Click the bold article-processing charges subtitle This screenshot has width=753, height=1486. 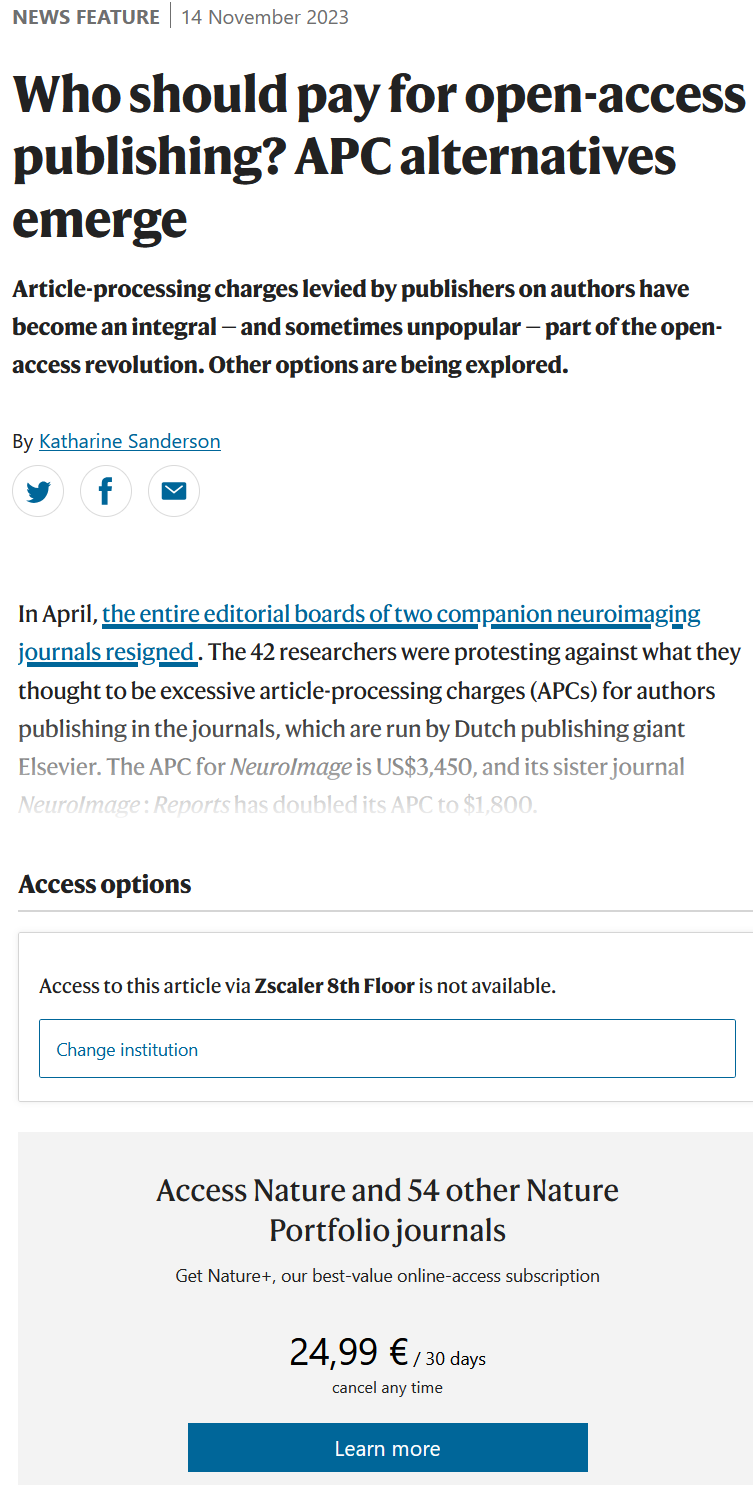pos(367,327)
